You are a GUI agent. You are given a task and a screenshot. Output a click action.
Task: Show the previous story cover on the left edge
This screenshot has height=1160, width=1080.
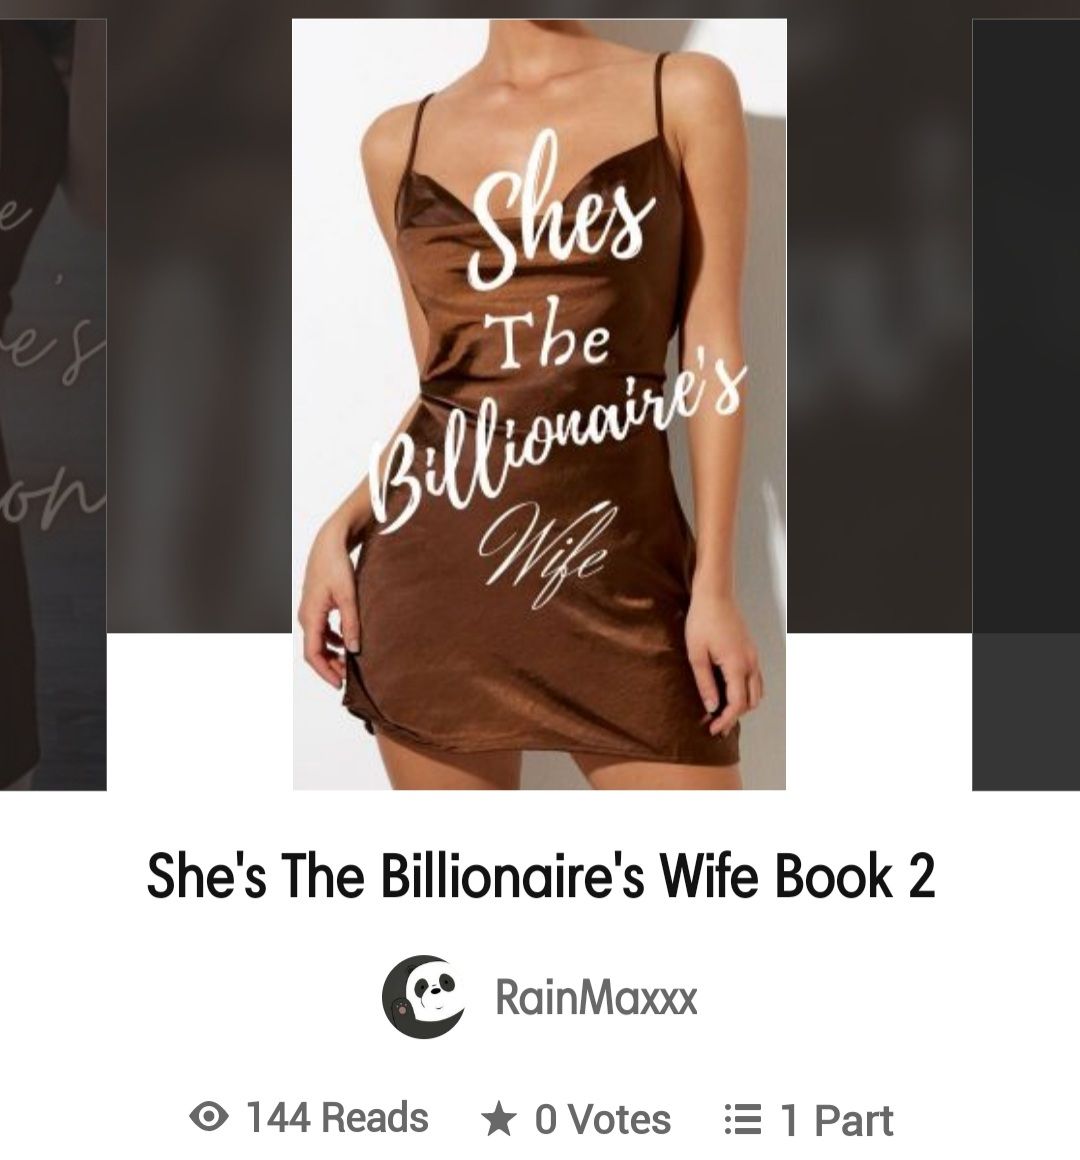(53, 404)
